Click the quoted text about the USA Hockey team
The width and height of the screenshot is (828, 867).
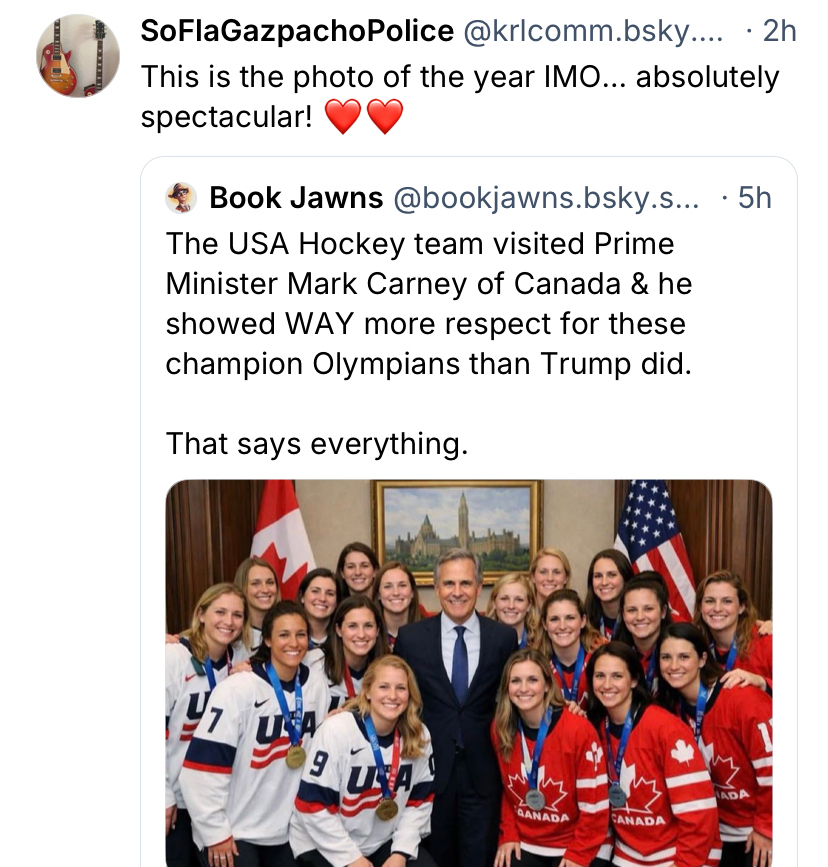pyautogui.click(x=428, y=303)
